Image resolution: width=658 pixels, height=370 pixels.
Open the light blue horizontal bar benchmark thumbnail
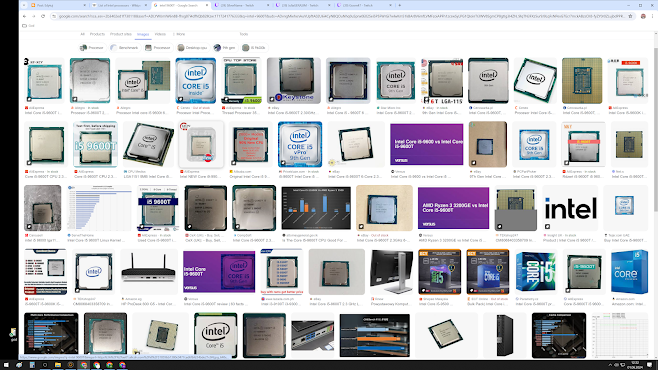coord(99,208)
